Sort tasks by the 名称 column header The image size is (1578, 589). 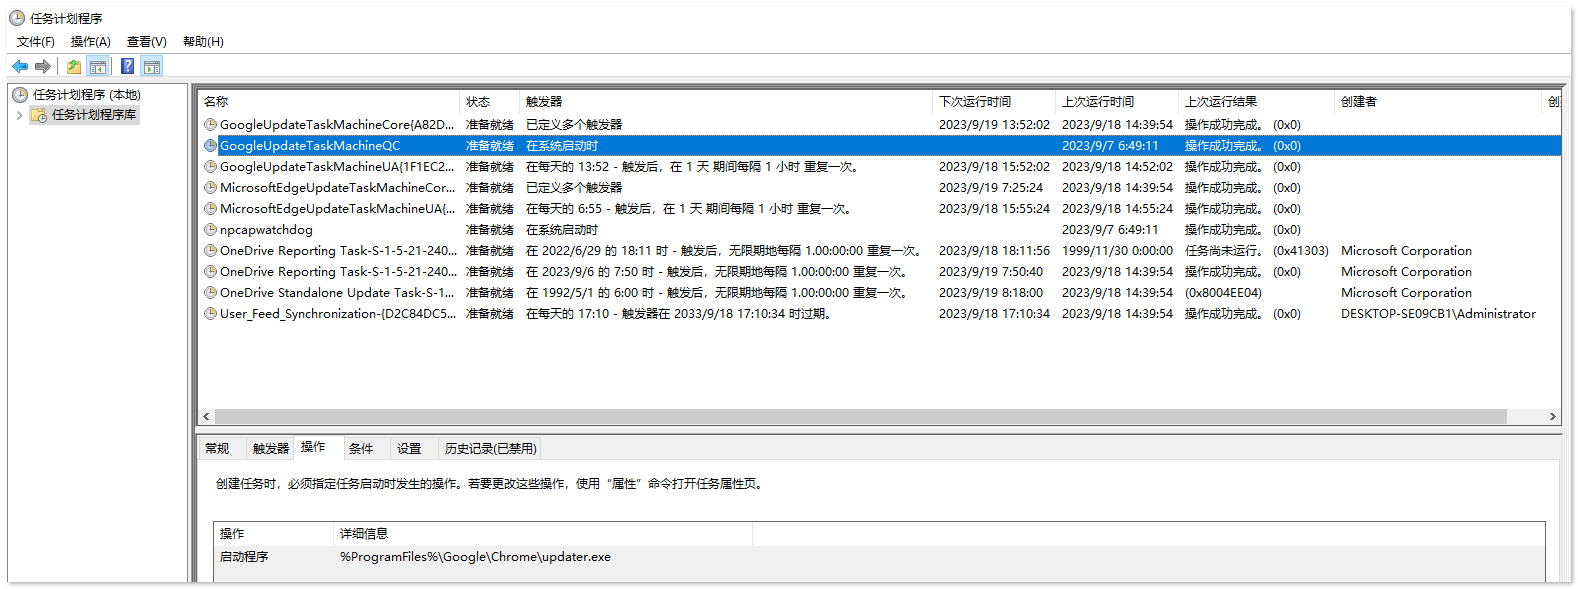pos(329,102)
